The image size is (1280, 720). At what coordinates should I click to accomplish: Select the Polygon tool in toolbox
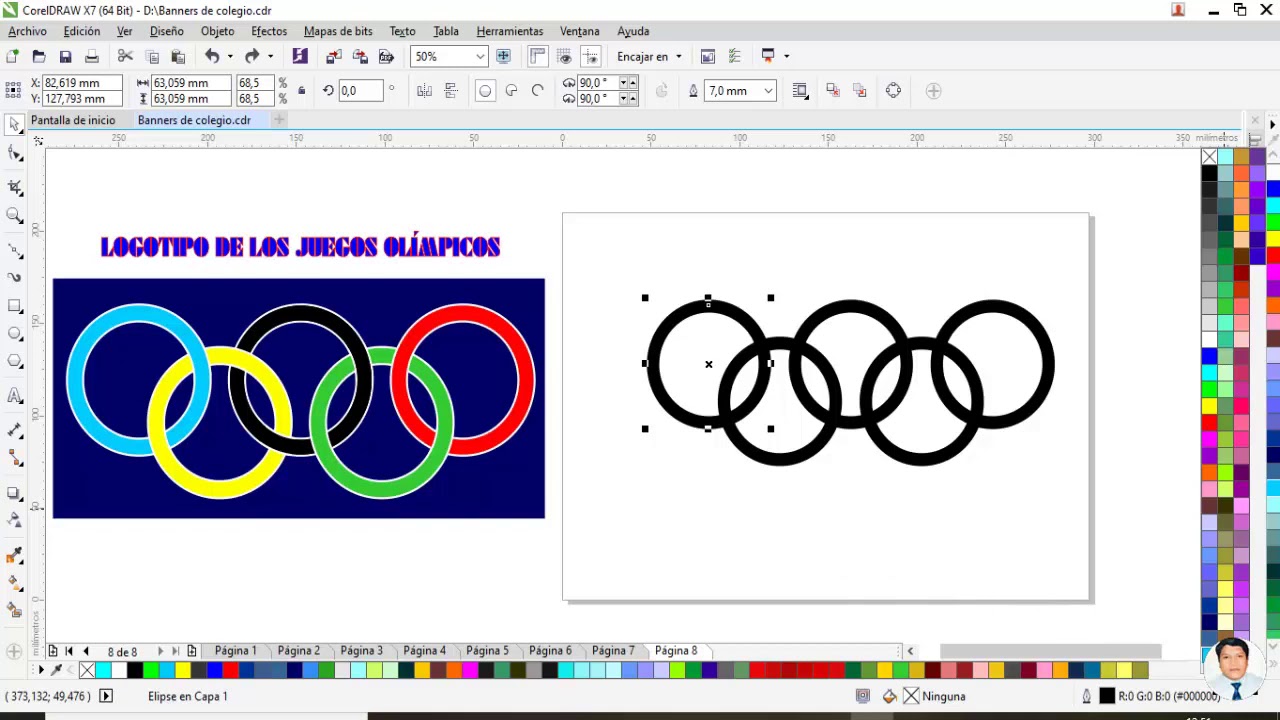coord(14,362)
